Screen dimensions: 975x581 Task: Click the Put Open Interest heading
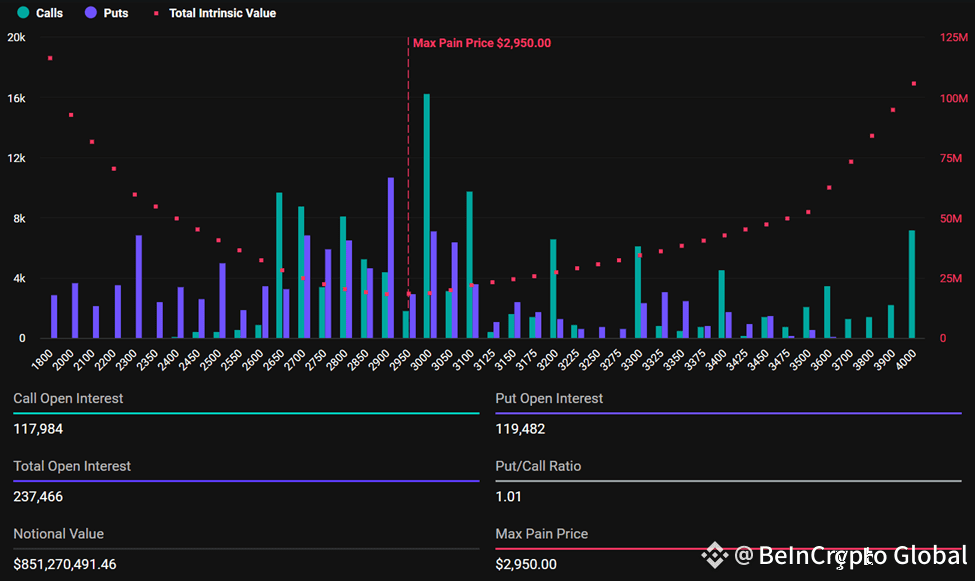tap(549, 399)
